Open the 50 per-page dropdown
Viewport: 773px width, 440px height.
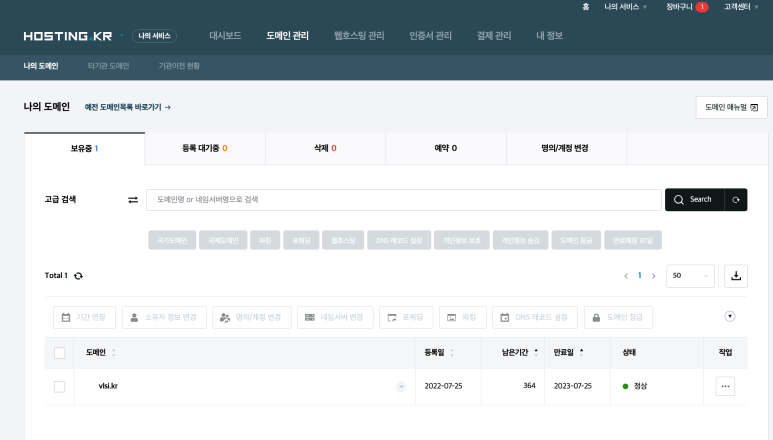tap(690, 276)
